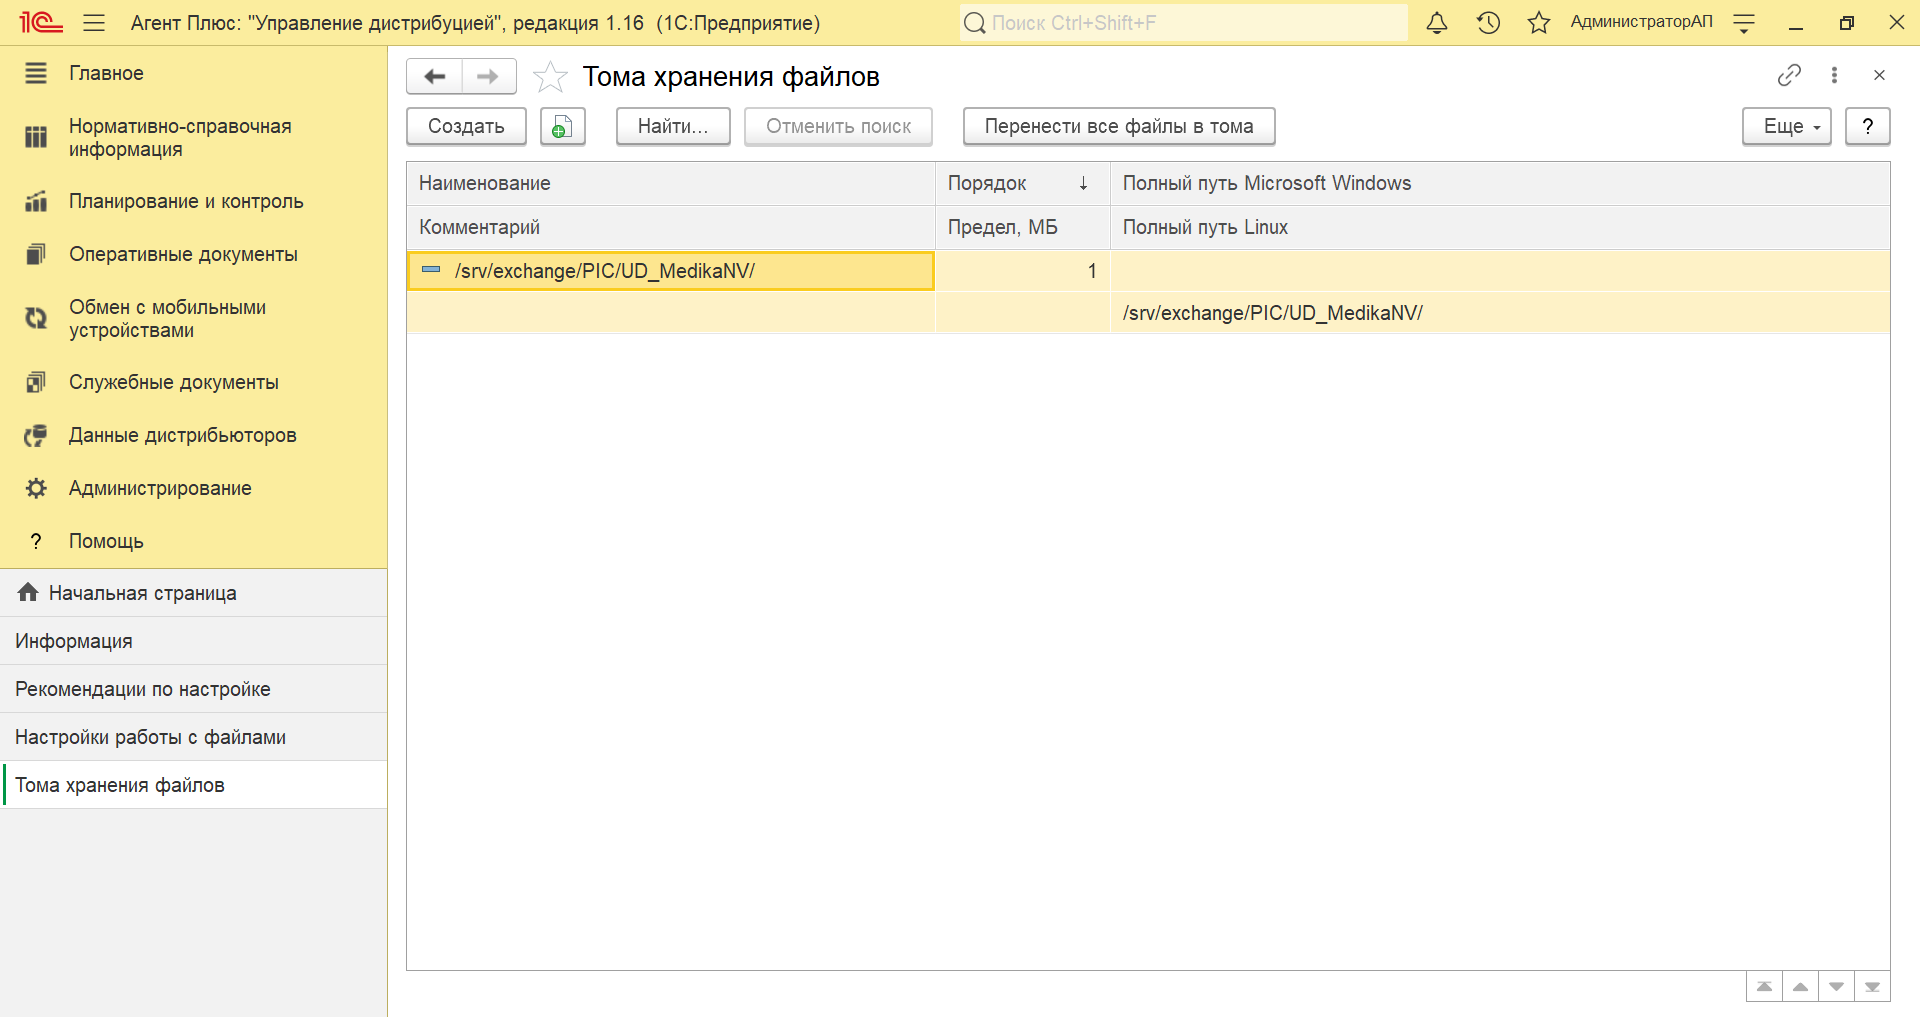Open favorites star in title bar
The image size is (1920, 1017).
[1539, 23]
